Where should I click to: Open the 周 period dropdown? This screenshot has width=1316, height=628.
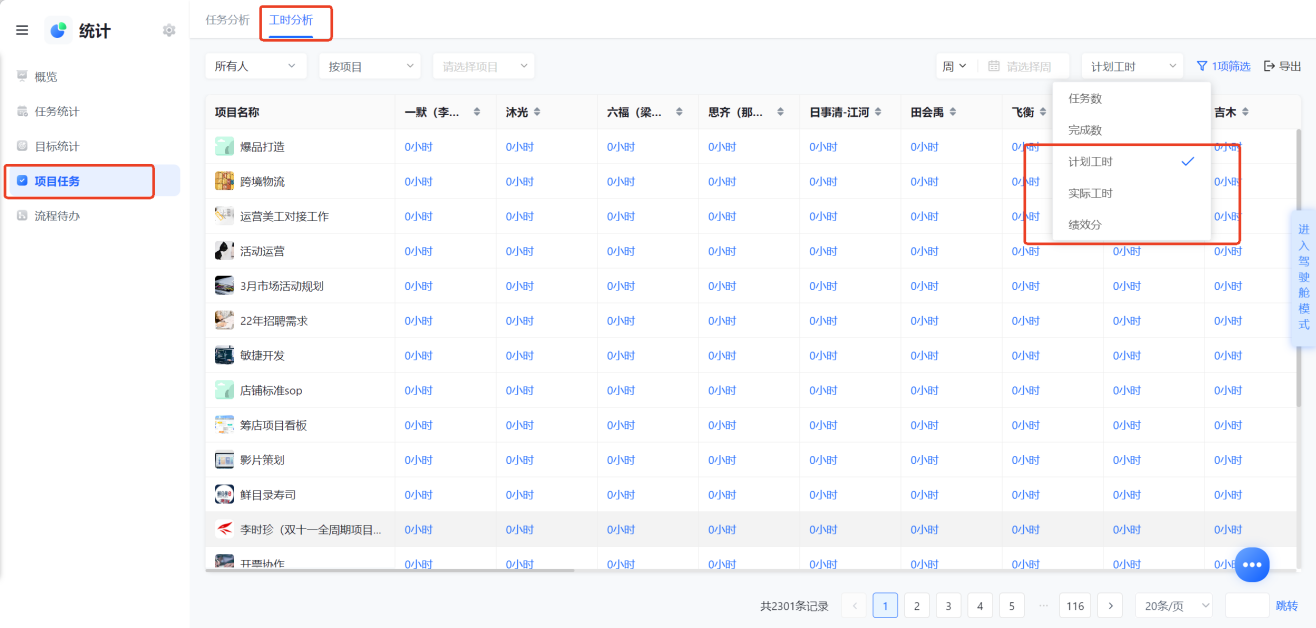click(954, 66)
